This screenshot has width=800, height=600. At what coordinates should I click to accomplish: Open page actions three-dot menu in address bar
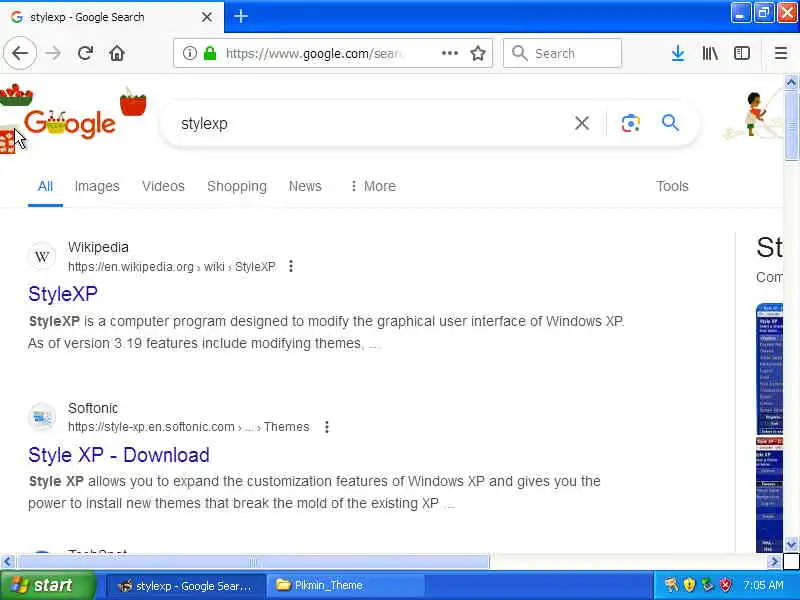coord(449,53)
